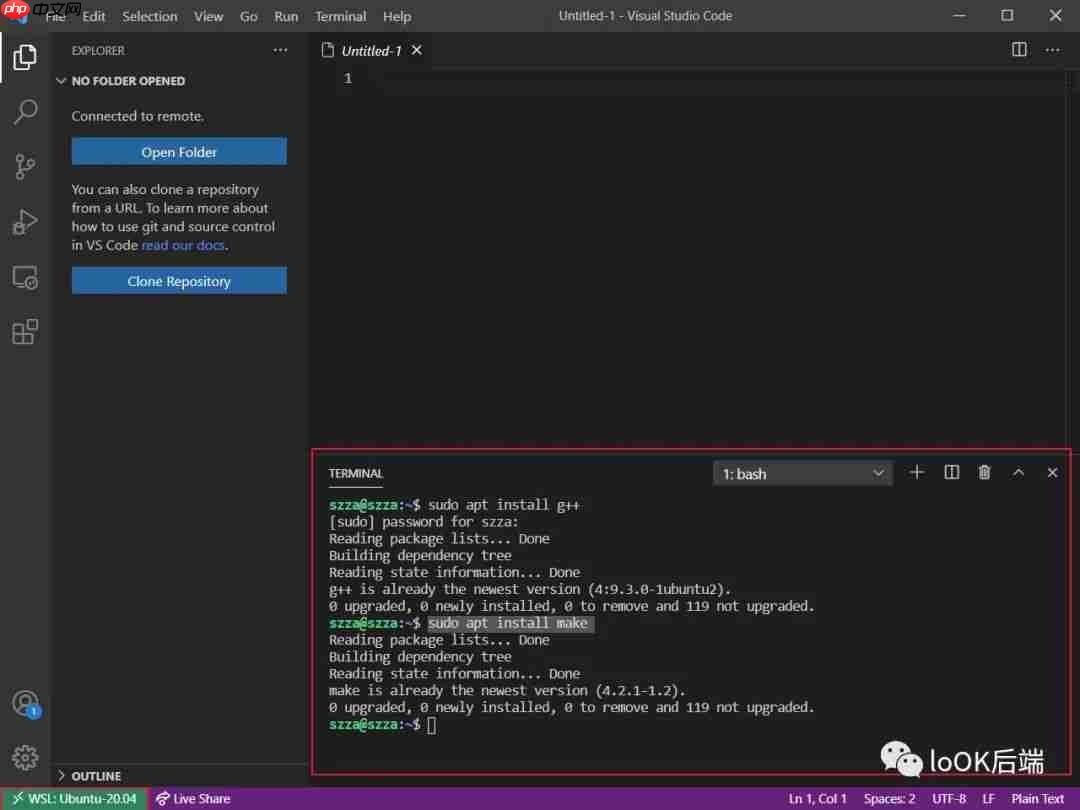
Task: Kill the terminal with the trash icon
Action: pyautogui.click(x=984, y=472)
